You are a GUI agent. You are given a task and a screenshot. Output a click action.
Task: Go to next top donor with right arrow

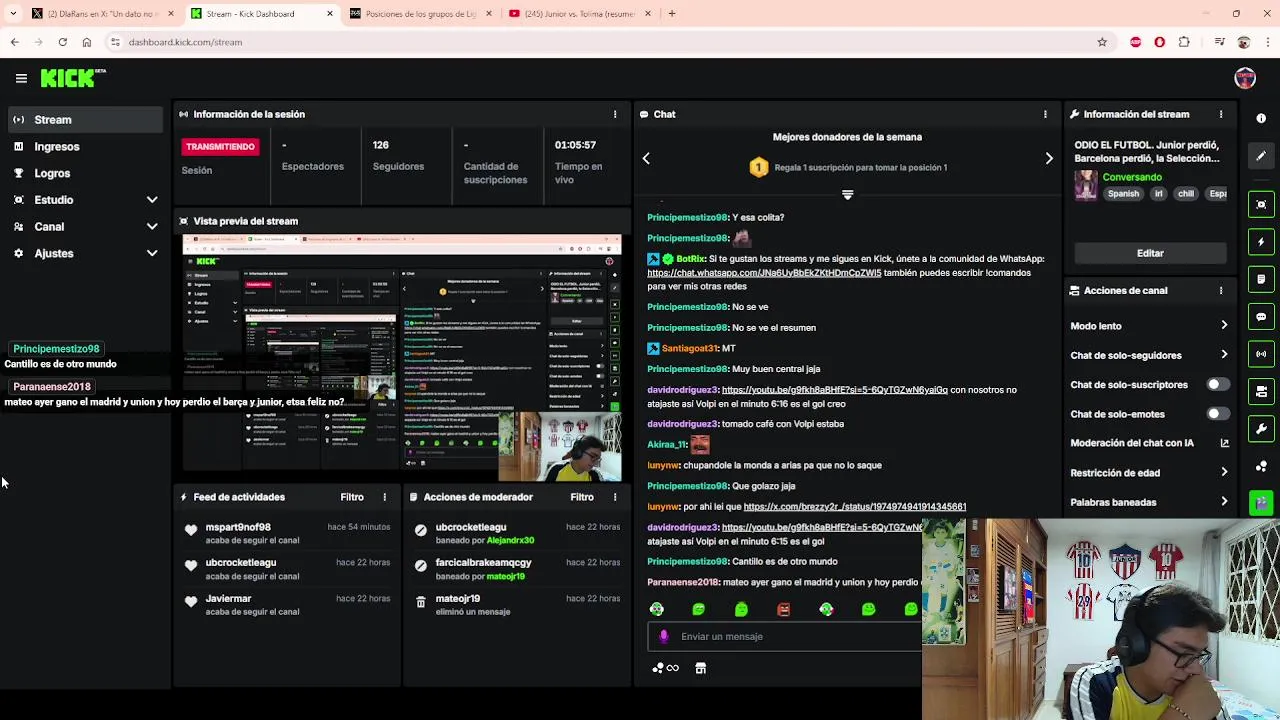pos(1049,158)
